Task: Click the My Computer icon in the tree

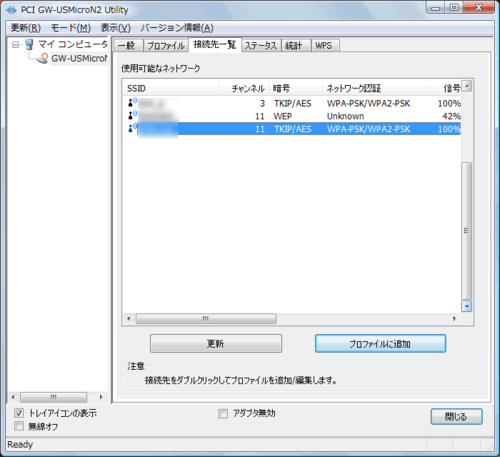Action: tap(29, 44)
